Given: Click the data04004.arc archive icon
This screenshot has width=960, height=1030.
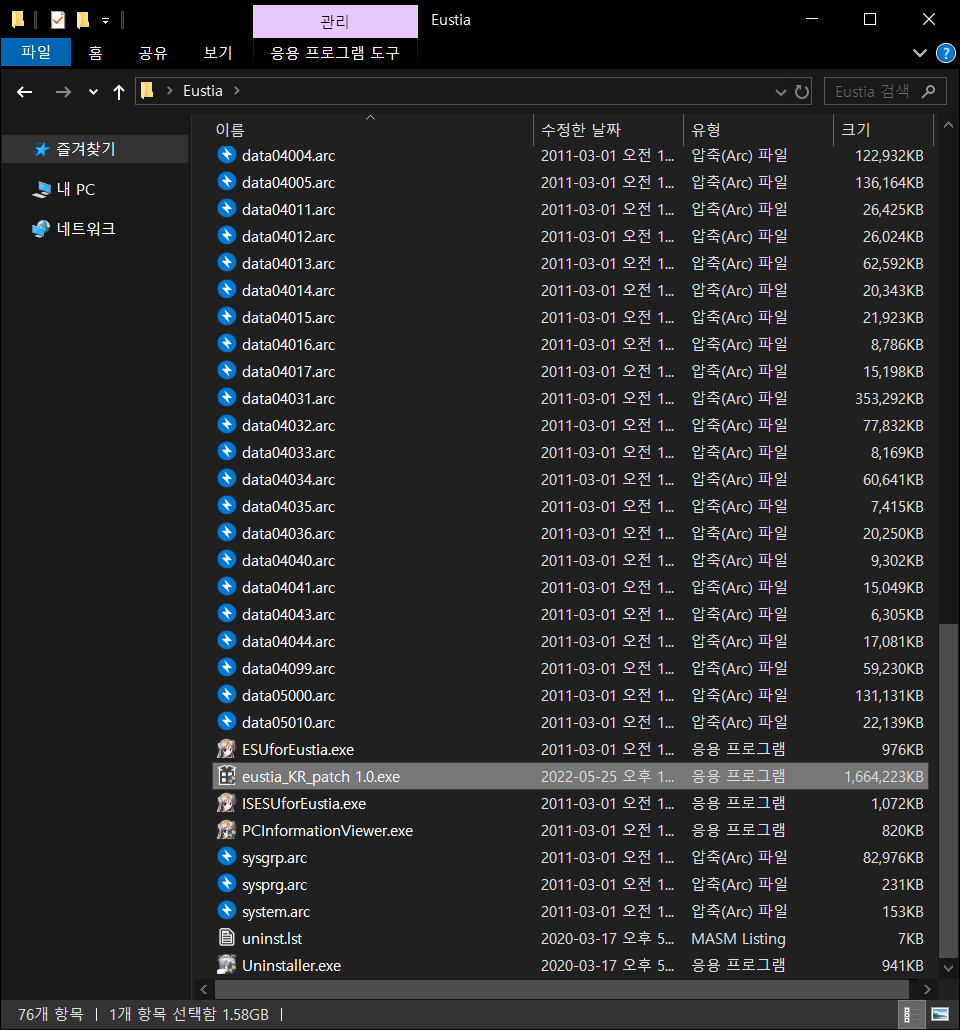Looking at the screenshot, I should [x=227, y=155].
